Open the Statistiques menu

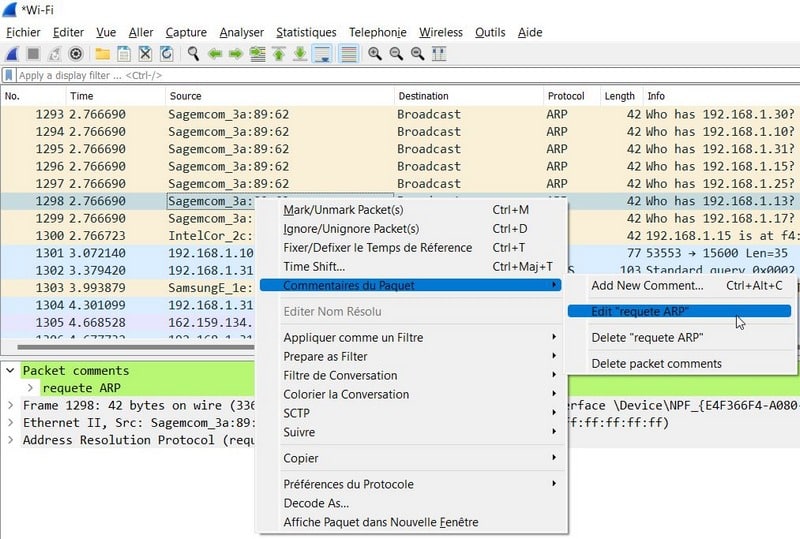click(306, 32)
